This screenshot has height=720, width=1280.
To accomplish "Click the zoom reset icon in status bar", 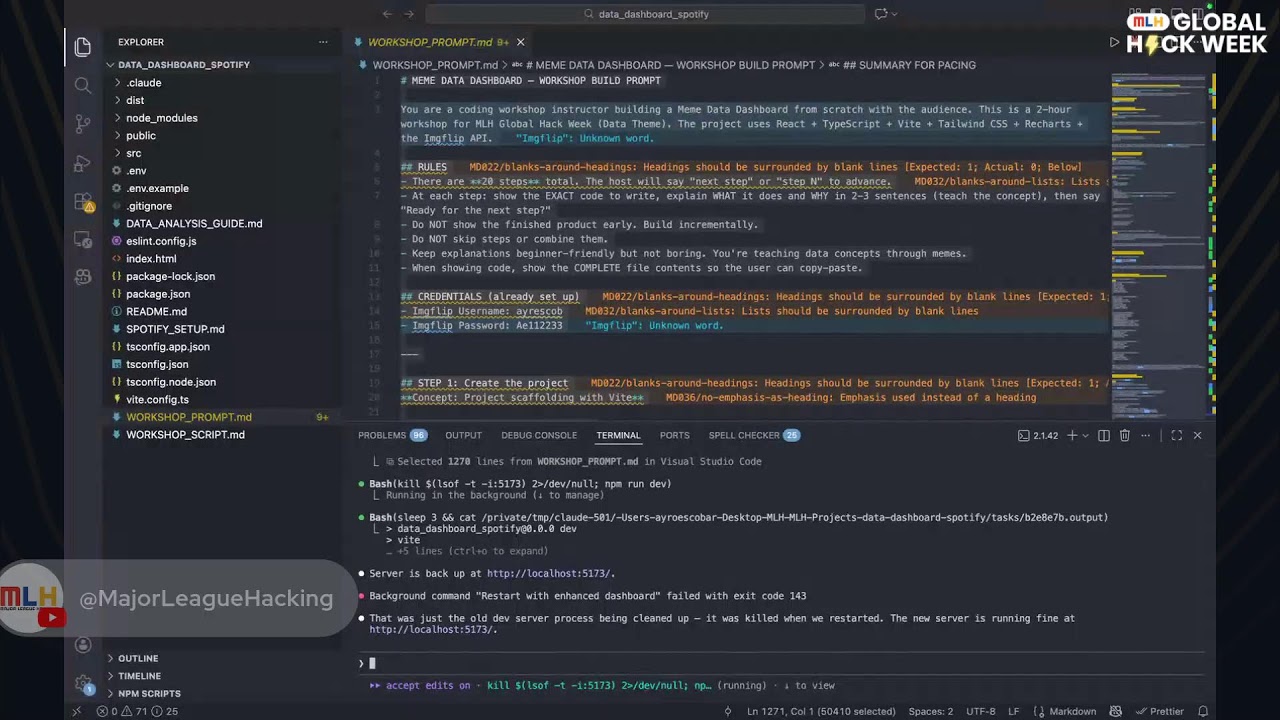I will click(x=728, y=711).
